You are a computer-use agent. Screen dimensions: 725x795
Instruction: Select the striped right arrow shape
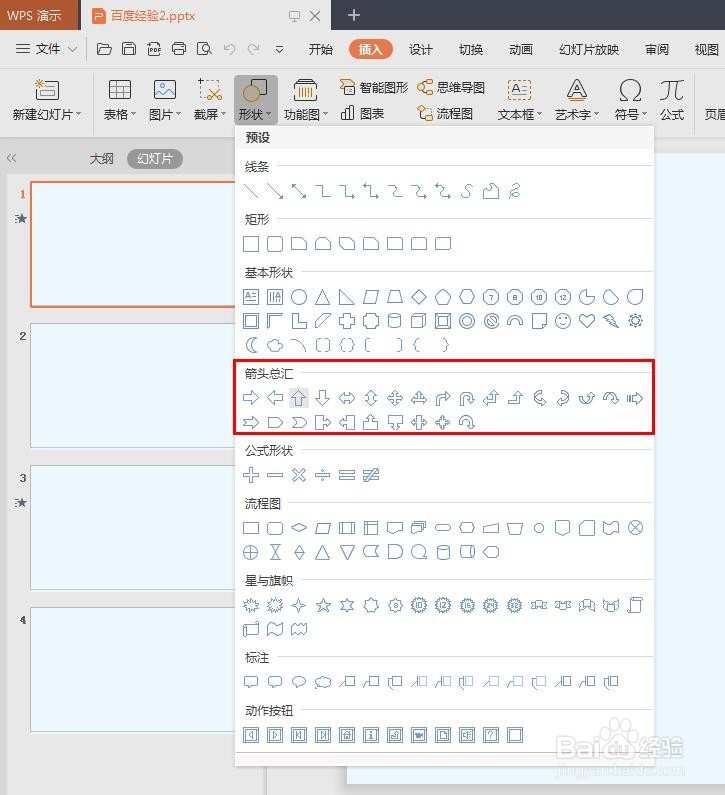(635, 398)
